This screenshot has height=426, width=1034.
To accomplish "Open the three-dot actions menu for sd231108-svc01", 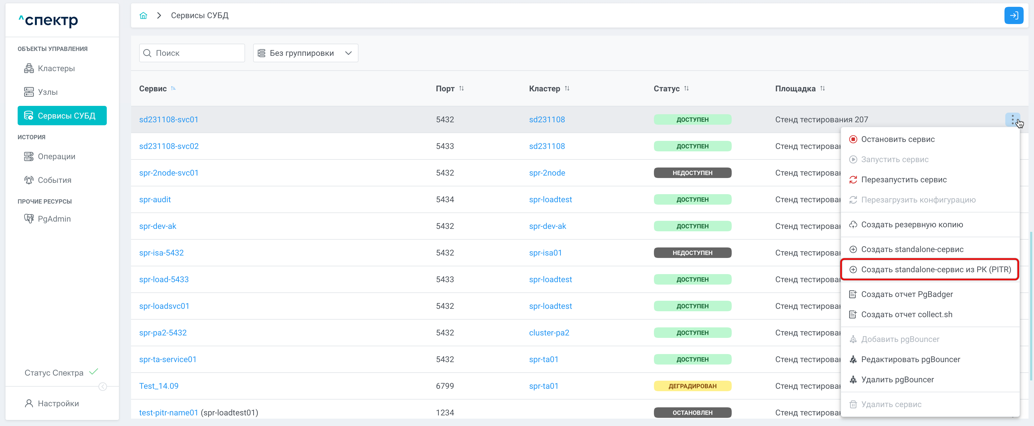I will (x=1013, y=120).
